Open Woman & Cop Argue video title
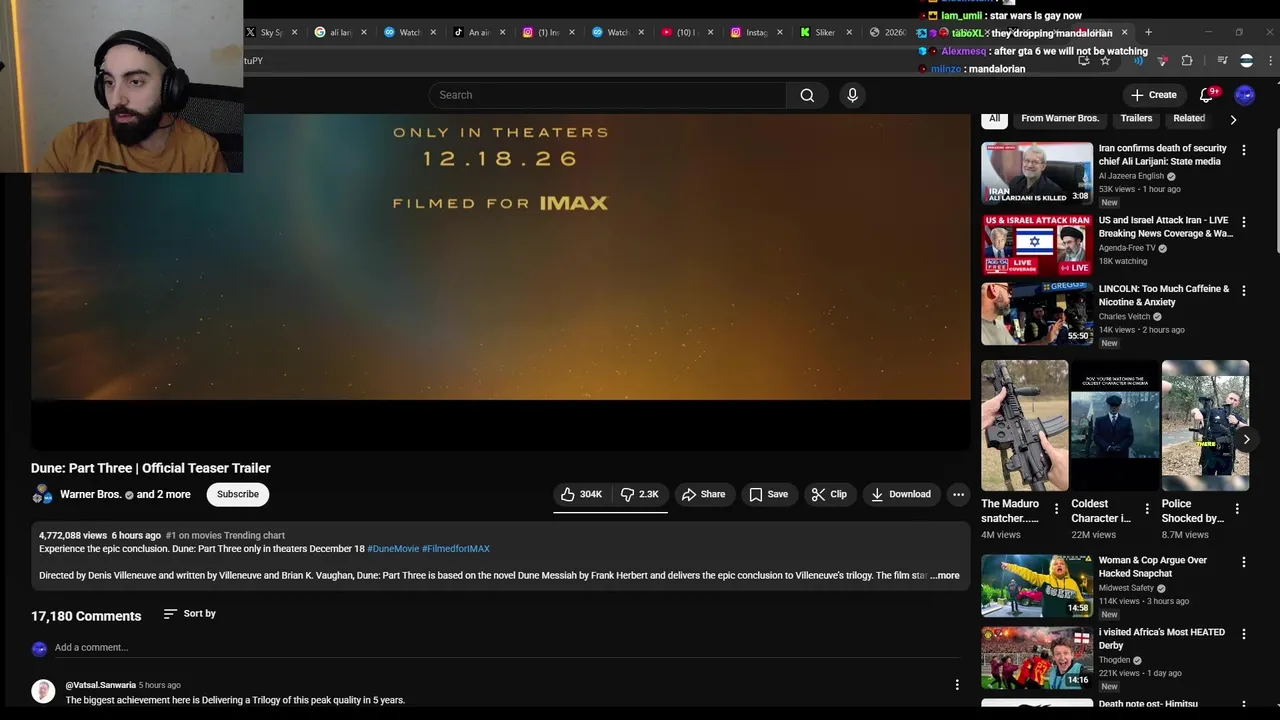 click(x=1153, y=567)
